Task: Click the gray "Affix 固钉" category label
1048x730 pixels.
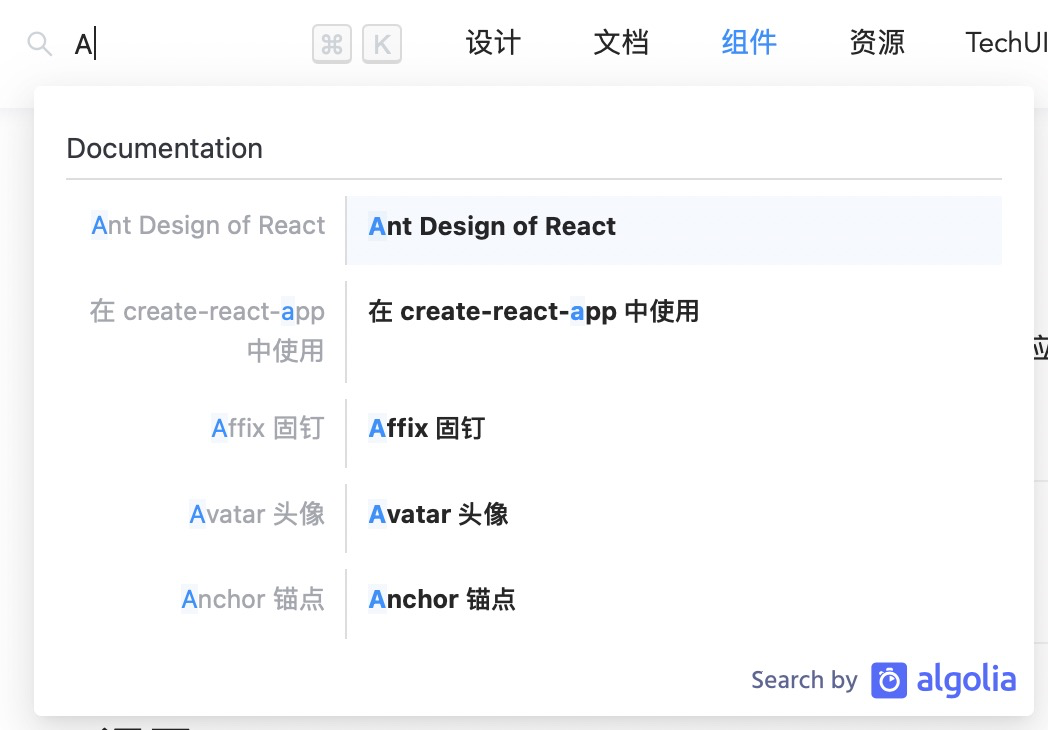Action: click(x=268, y=429)
